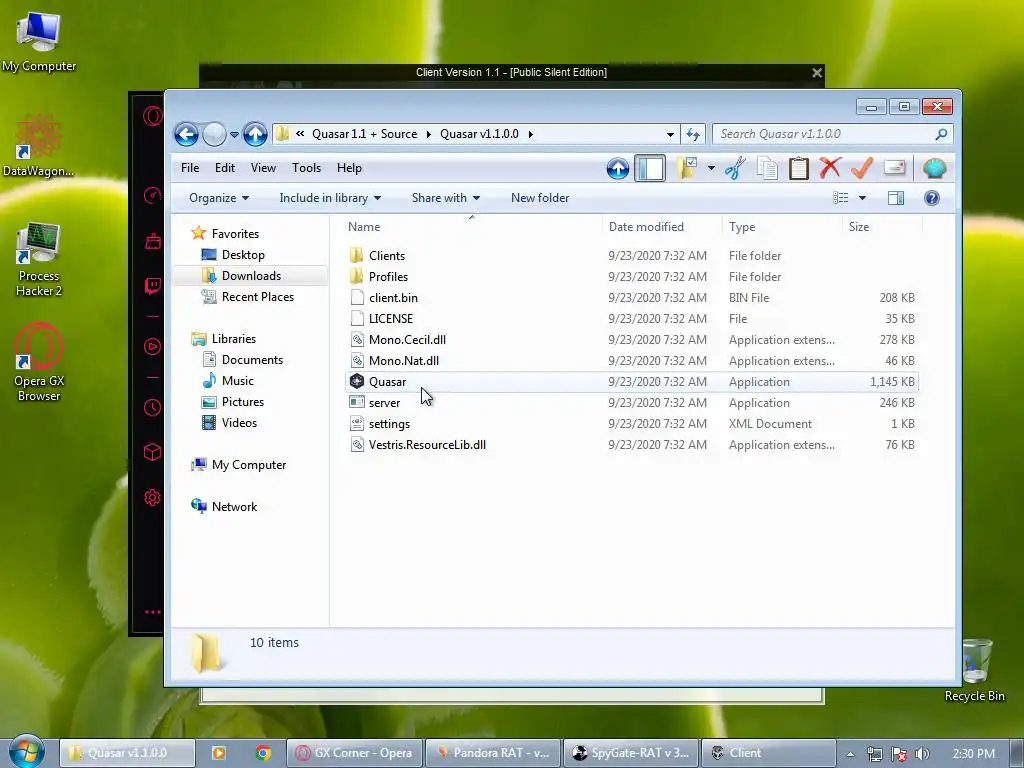Viewport: 1024px width, 768px height.
Task: Open the player icon in Opera sidebar
Action: (x=152, y=347)
